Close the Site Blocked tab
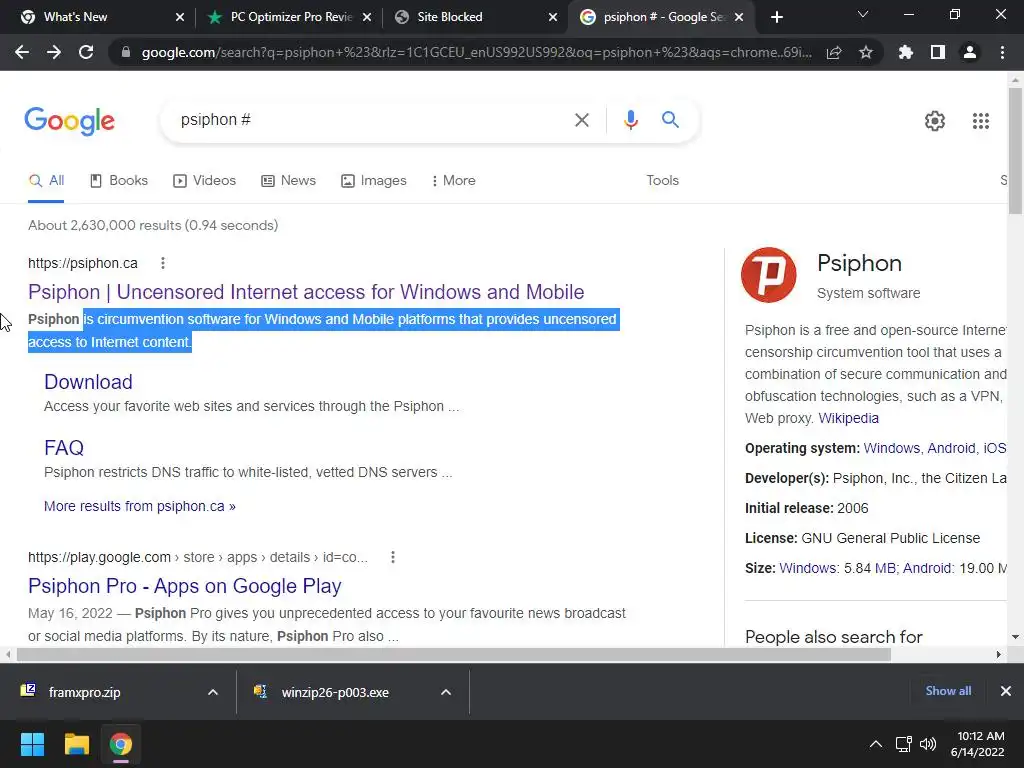This screenshot has width=1024, height=768. click(x=553, y=17)
